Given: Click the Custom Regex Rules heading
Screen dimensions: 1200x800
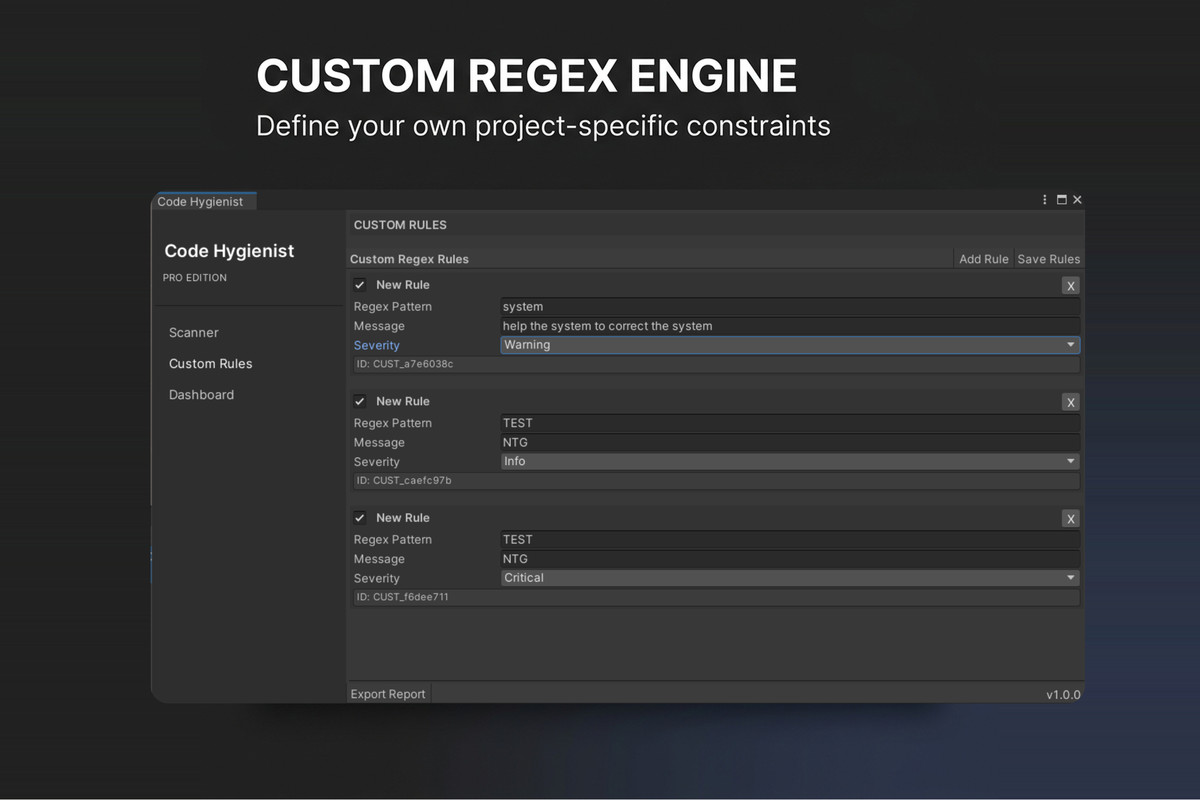Looking at the screenshot, I should coord(409,259).
